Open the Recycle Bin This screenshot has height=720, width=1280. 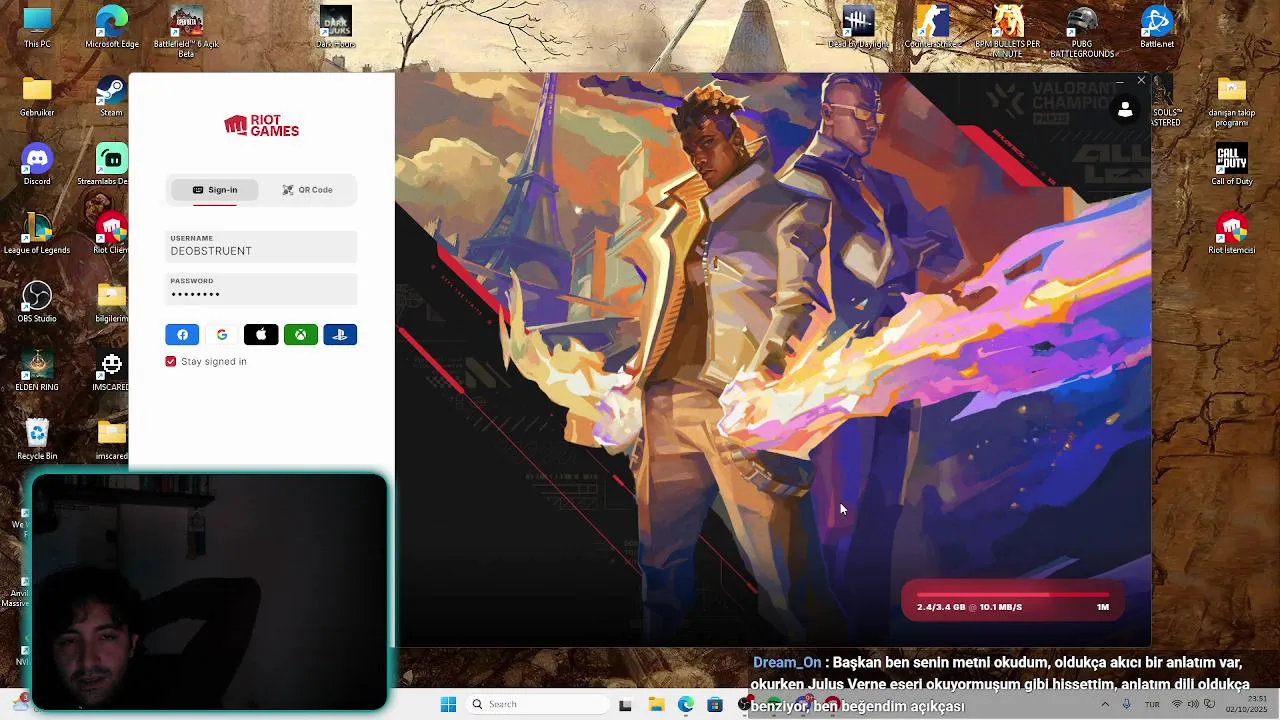tap(37, 439)
